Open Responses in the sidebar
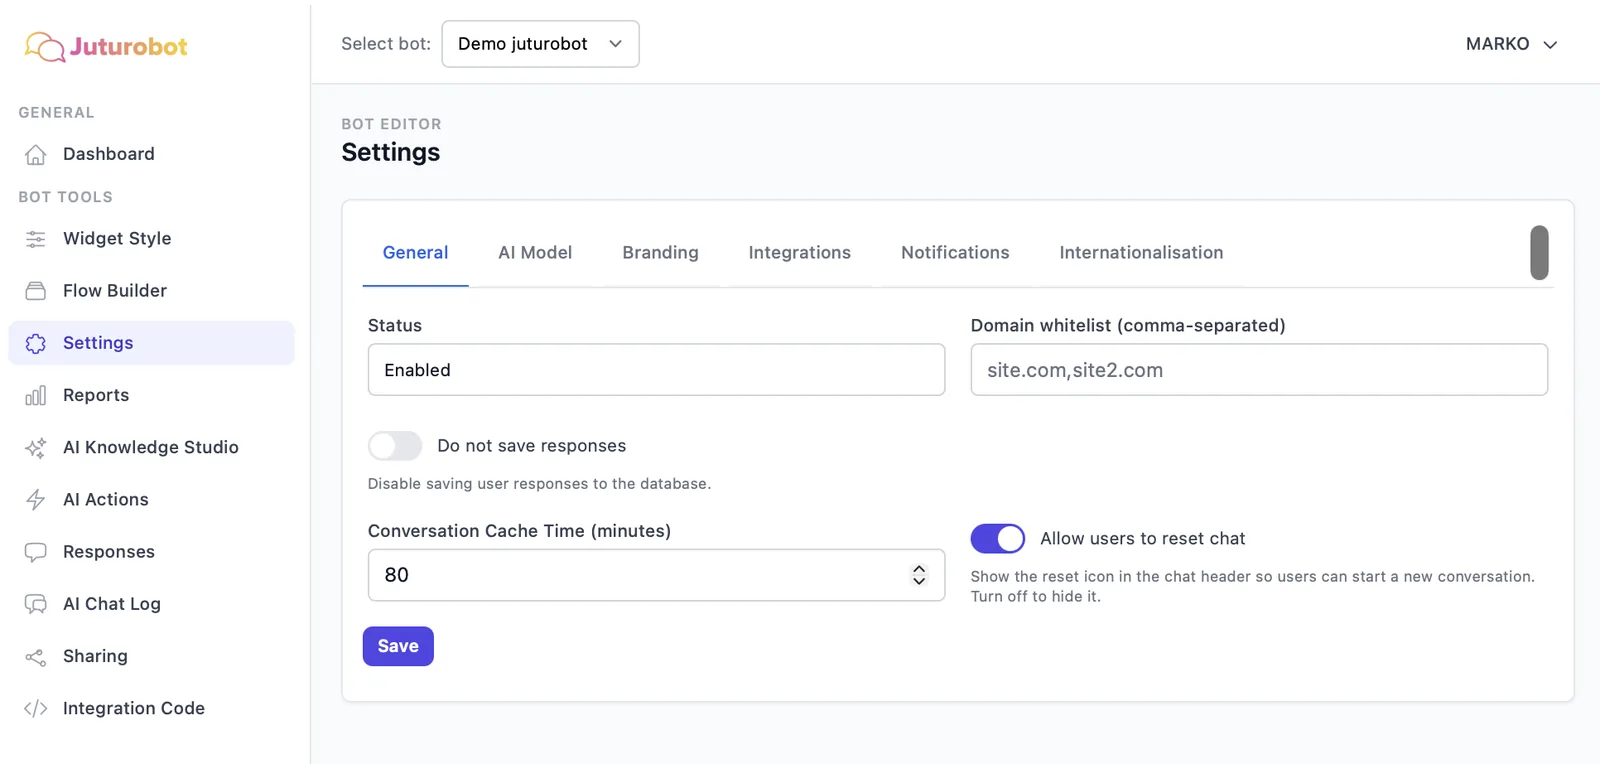The height and width of the screenshot is (764, 1600). tap(152, 552)
